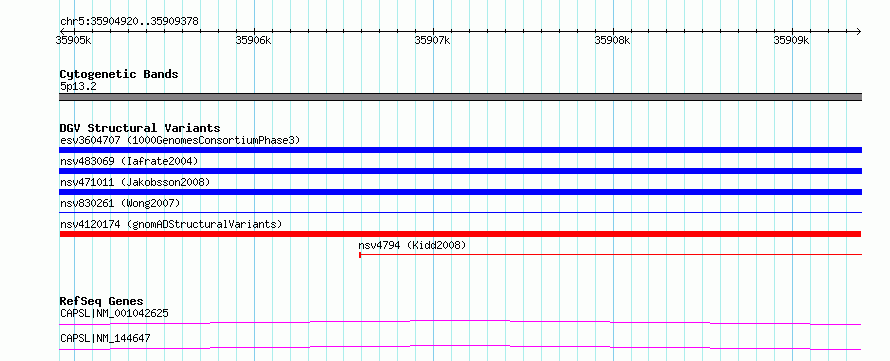The width and height of the screenshot is (890, 361).
Task: Select the gray cytogenetic band bar
Action: coord(460,97)
